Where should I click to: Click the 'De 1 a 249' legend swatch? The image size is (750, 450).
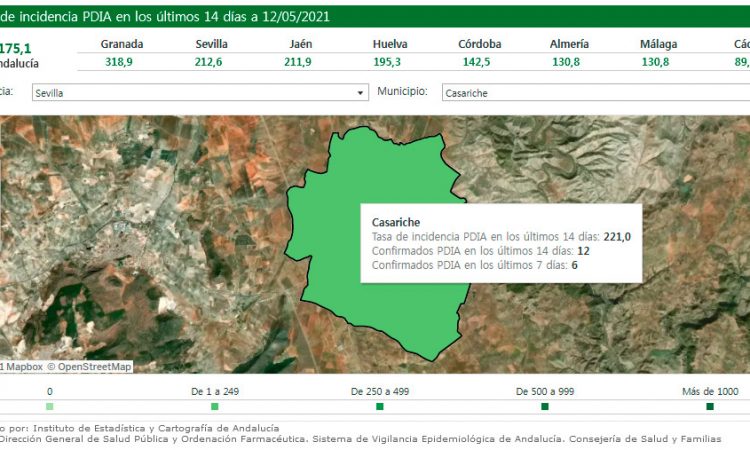click(x=215, y=407)
